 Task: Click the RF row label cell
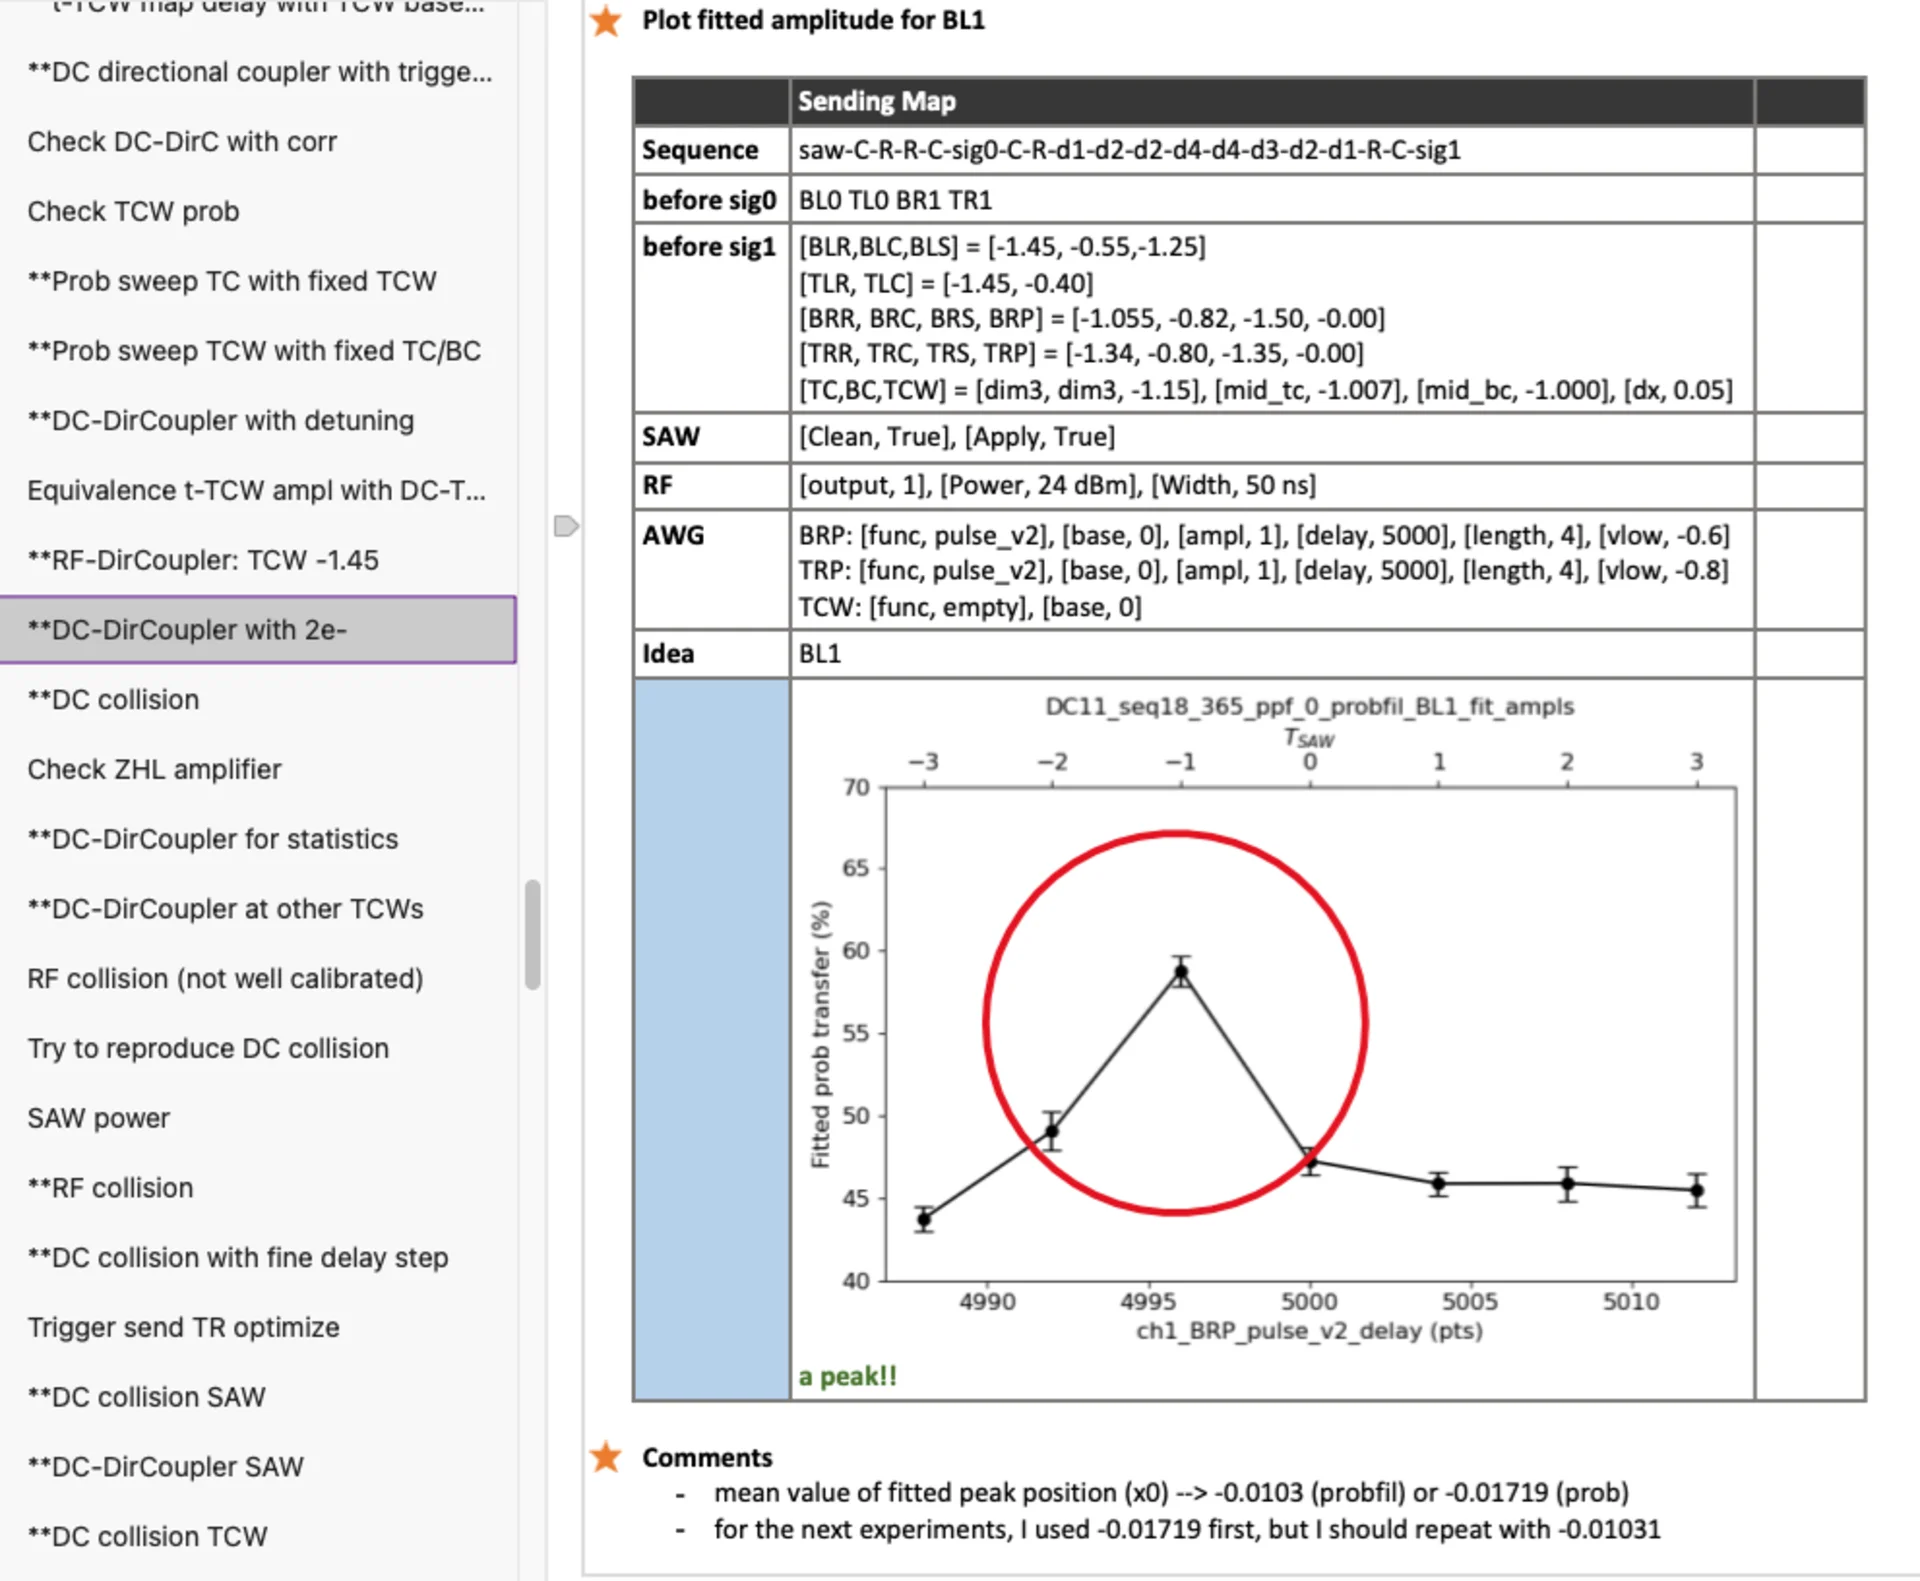[712, 486]
